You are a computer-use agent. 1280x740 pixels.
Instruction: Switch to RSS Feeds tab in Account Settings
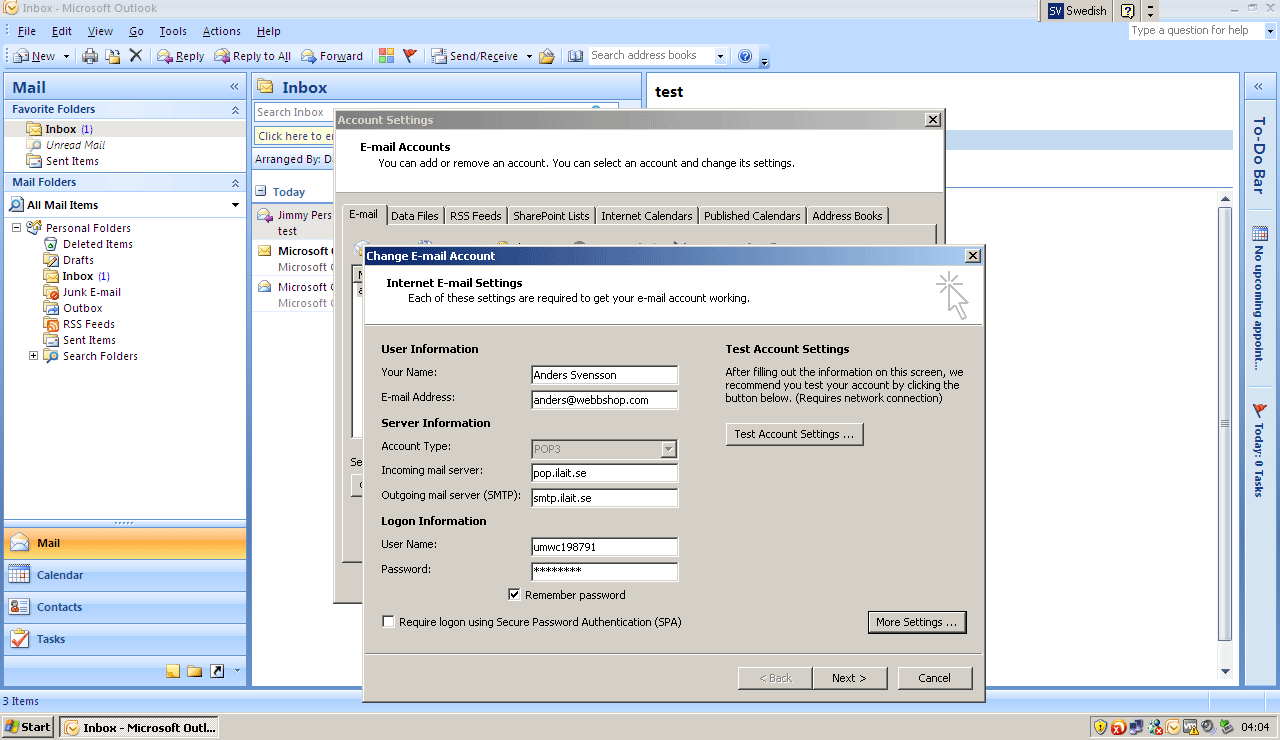[476, 216]
